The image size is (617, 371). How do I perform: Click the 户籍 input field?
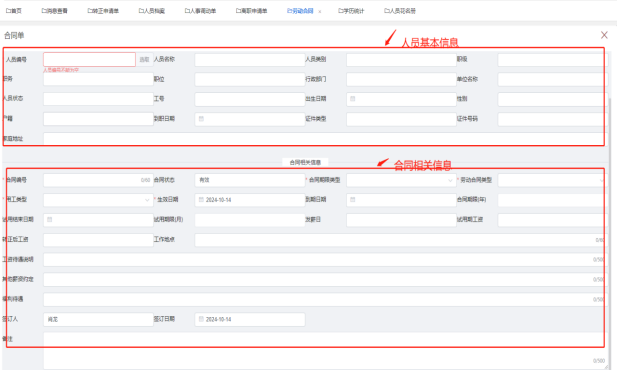(98, 119)
